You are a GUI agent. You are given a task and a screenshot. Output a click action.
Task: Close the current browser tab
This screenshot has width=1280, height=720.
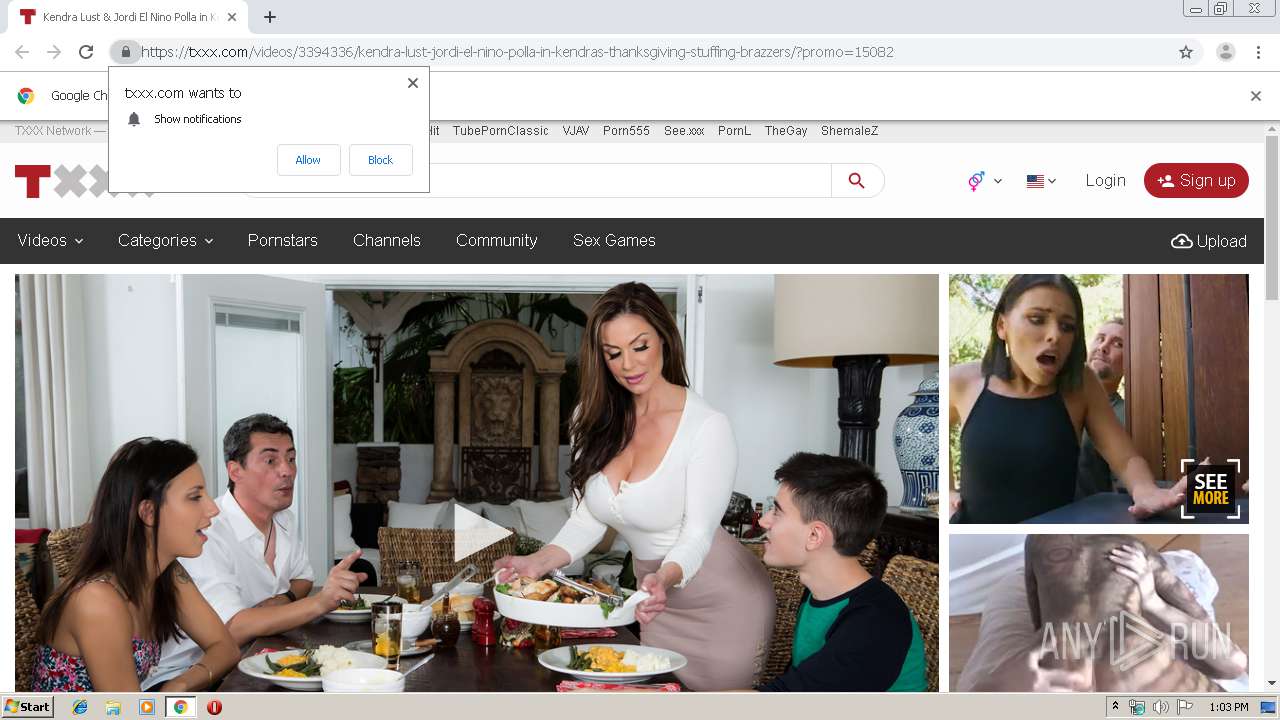point(233,17)
